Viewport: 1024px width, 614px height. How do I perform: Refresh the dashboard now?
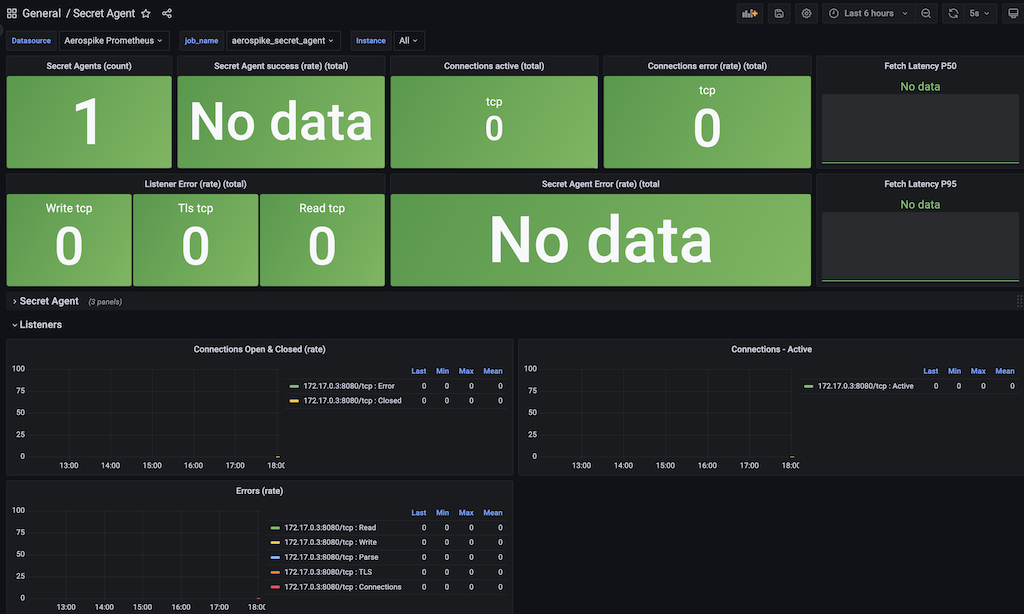(953, 13)
